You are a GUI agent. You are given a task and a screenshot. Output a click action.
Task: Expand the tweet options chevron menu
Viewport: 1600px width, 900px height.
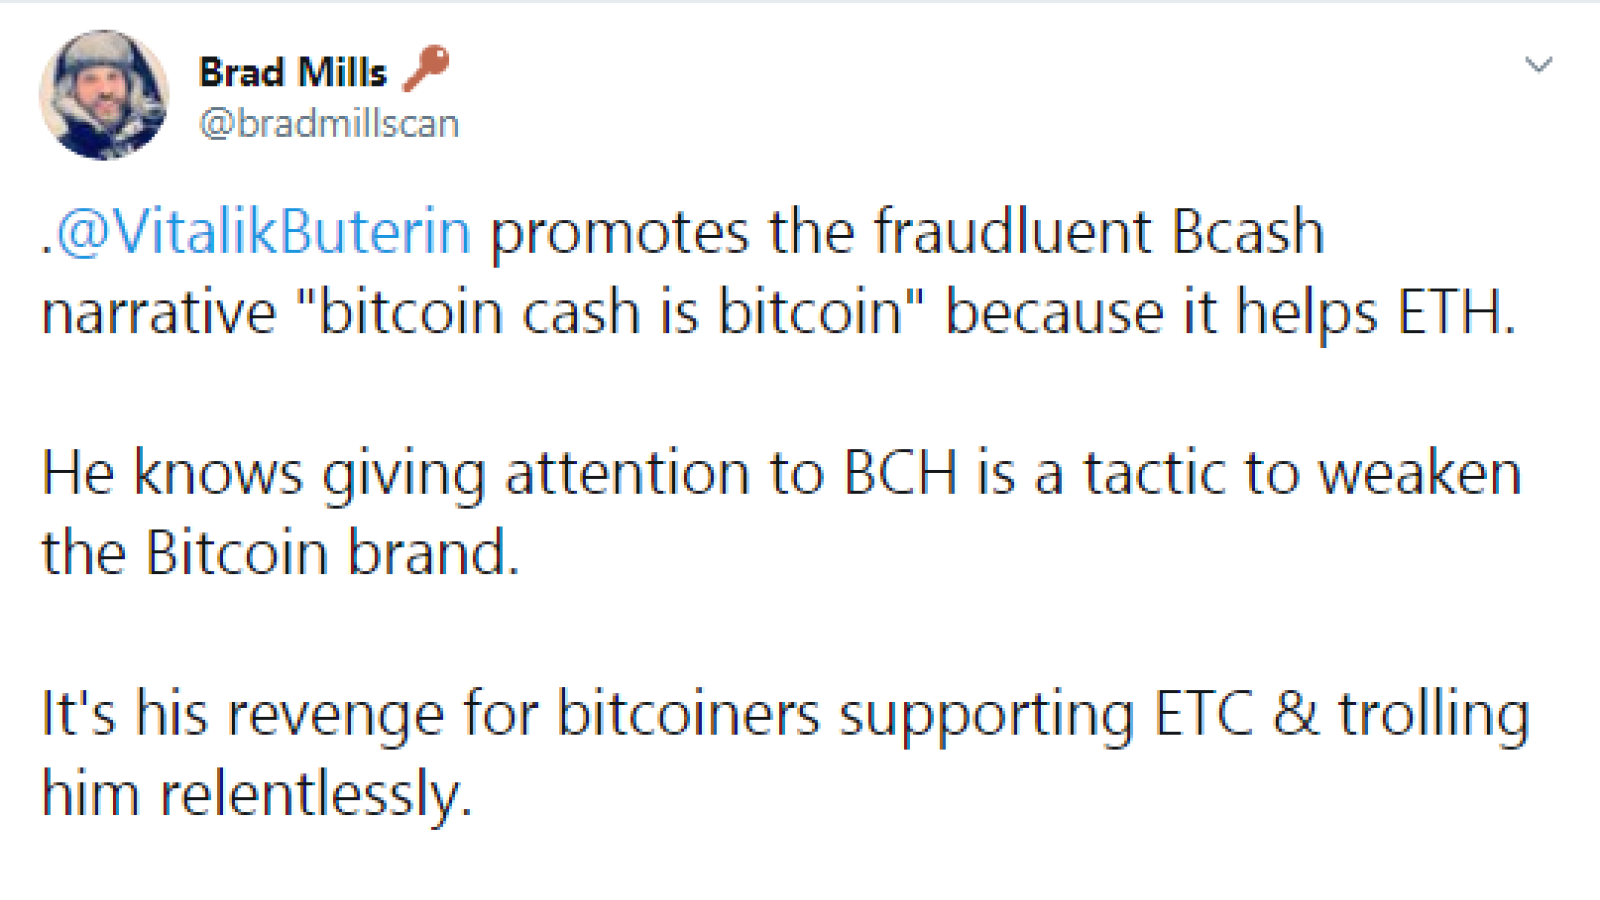pos(1538,65)
